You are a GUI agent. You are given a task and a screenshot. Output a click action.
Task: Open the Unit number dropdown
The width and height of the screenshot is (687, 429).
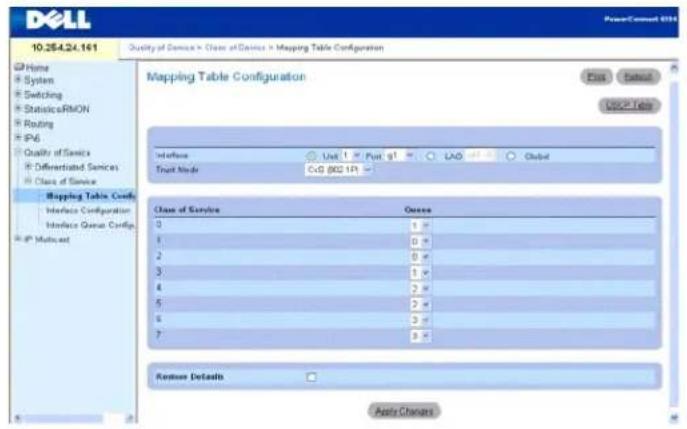tap(351, 156)
